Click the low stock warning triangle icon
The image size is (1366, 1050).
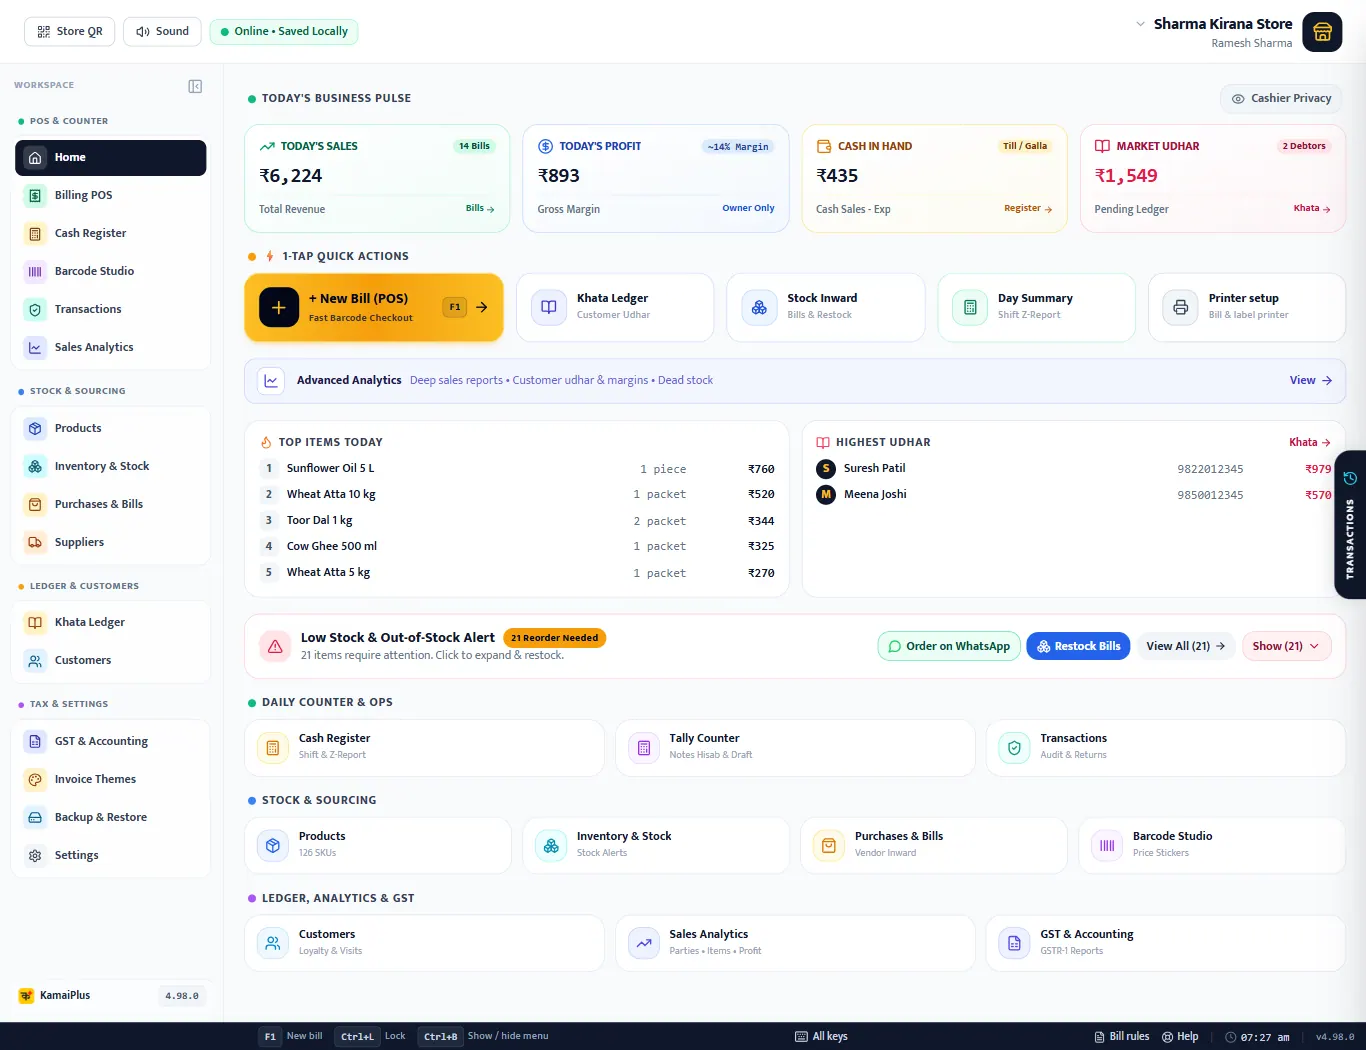click(x=275, y=646)
